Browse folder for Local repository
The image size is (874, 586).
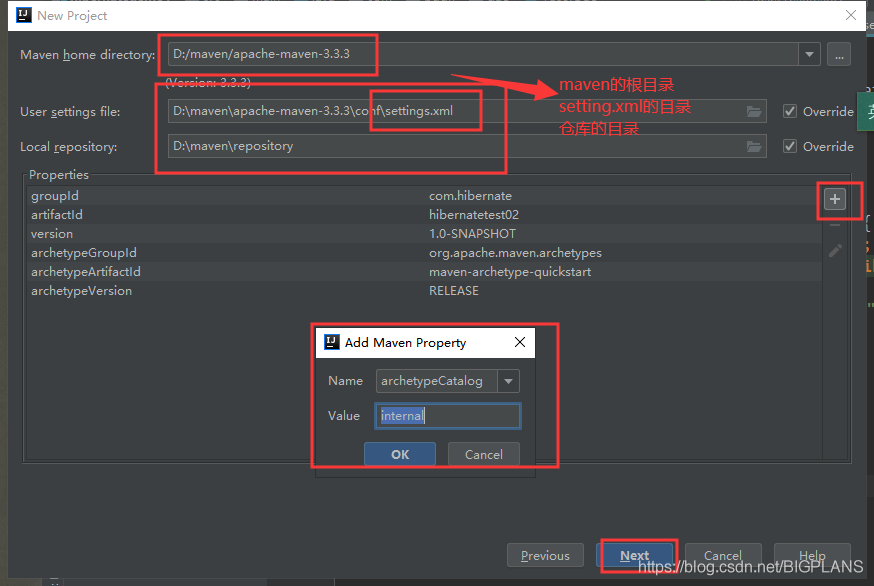coord(754,147)
